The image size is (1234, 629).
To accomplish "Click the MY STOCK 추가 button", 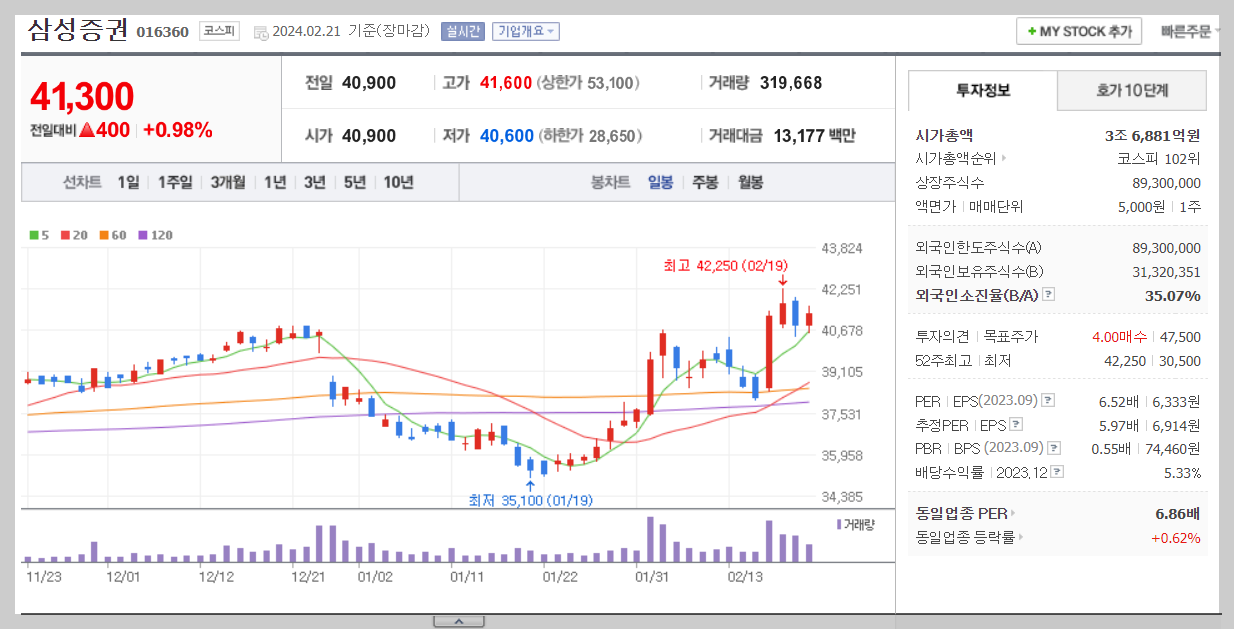I will point(1079,31).
